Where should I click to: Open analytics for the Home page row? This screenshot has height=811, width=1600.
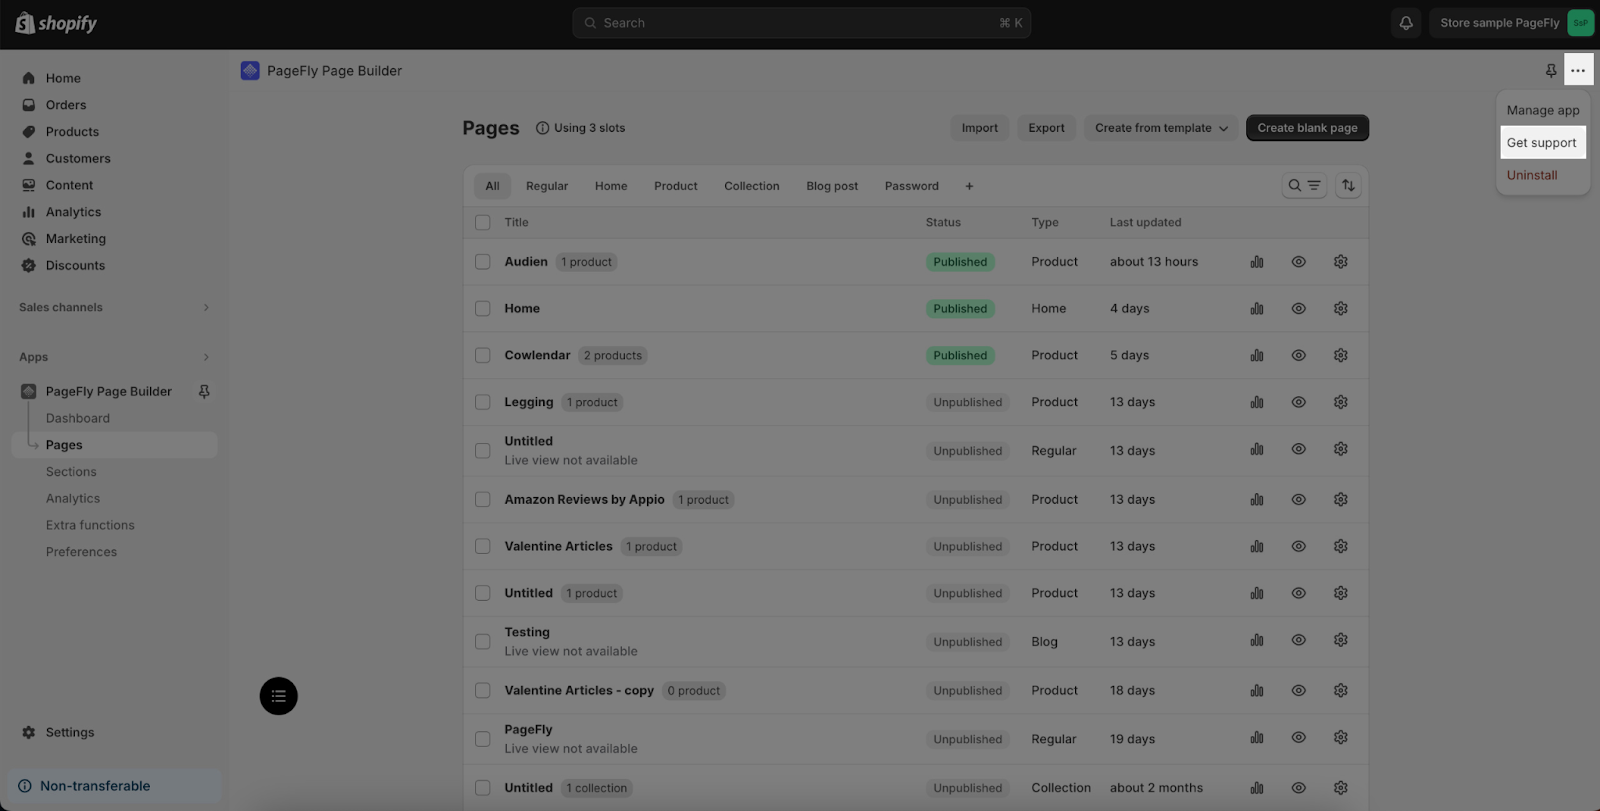click(x=1257, y=309)
